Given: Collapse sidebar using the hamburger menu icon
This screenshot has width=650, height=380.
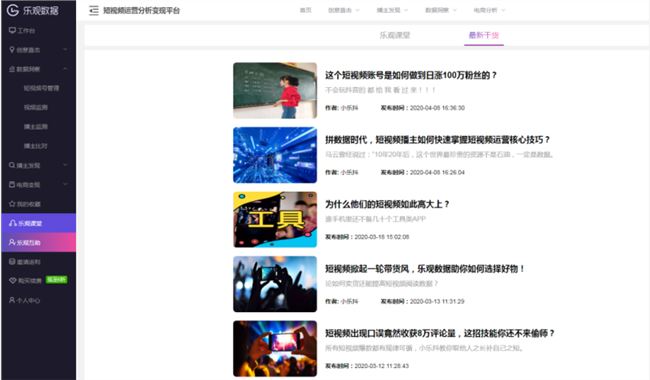Looking at the screenshot, I should [x=94, y=10].
